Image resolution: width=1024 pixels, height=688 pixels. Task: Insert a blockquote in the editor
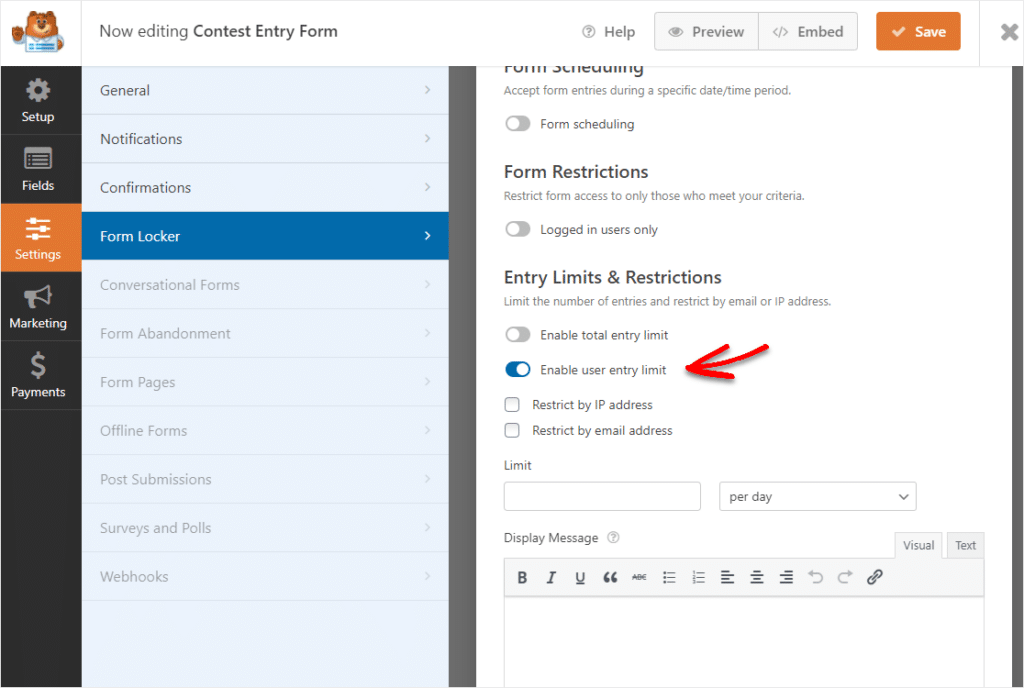point(610,577)
